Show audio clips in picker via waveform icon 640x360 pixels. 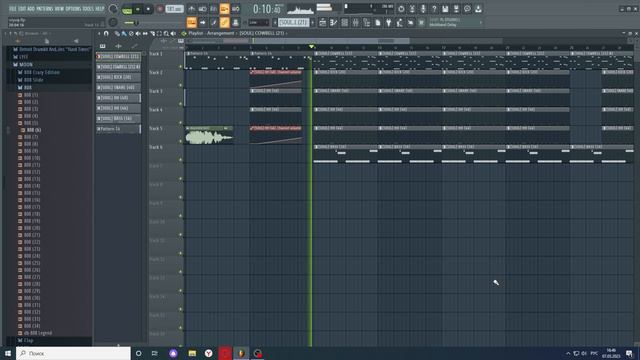pyautogui.click(x=118, y=46)
